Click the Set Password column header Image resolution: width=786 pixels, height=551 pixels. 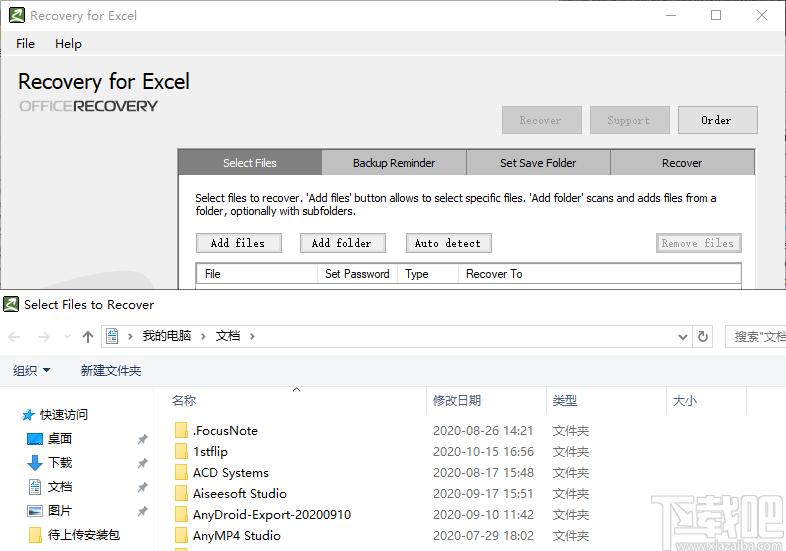(357, 274)
